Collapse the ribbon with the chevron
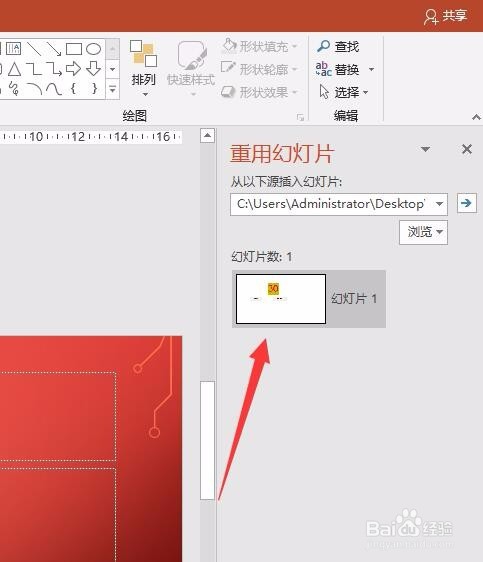 (x=476, y=117)
